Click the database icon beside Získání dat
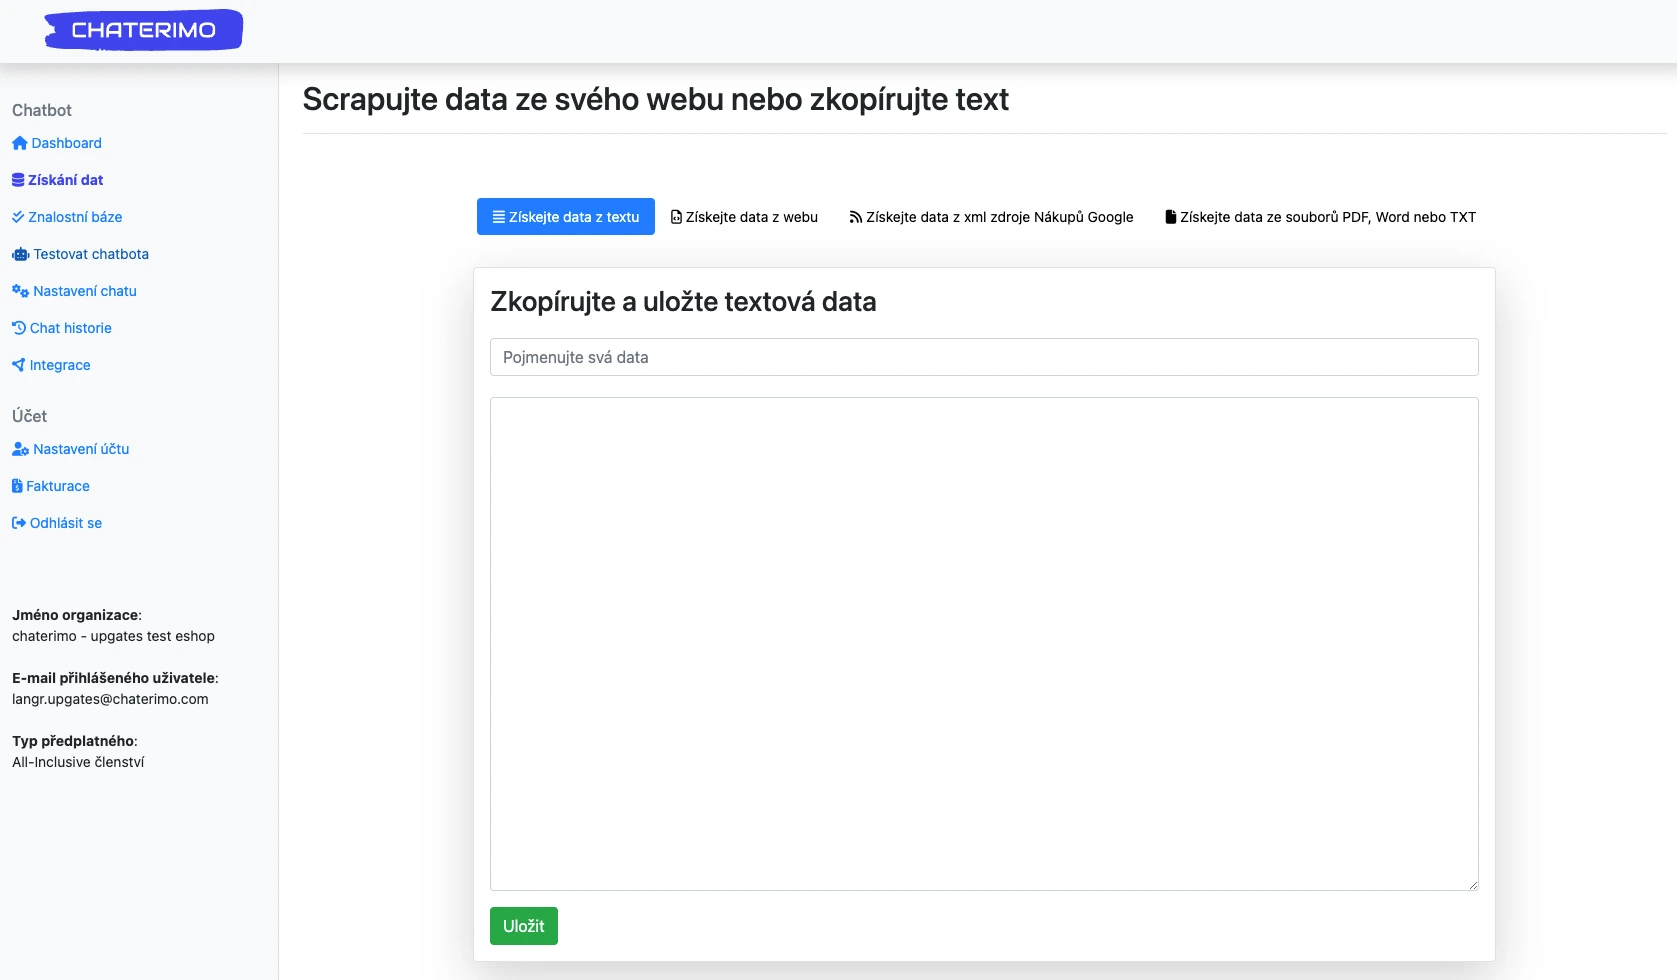 pyautogui.click(x=18, y=180)
